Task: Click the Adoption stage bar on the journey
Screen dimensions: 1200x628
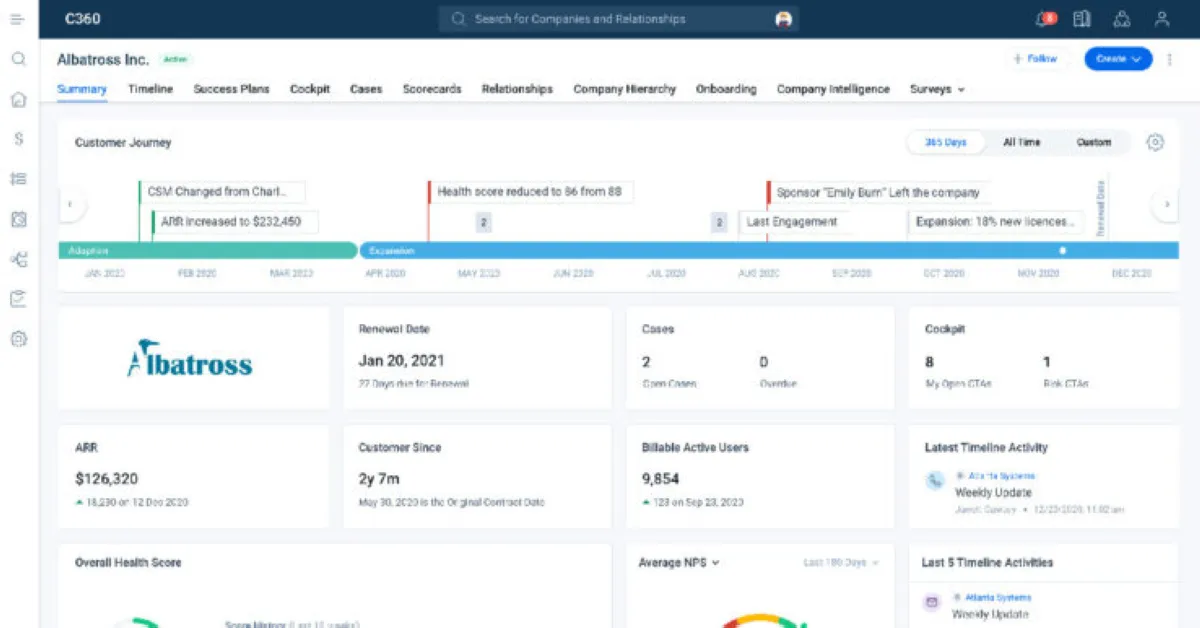Action: 207,250
